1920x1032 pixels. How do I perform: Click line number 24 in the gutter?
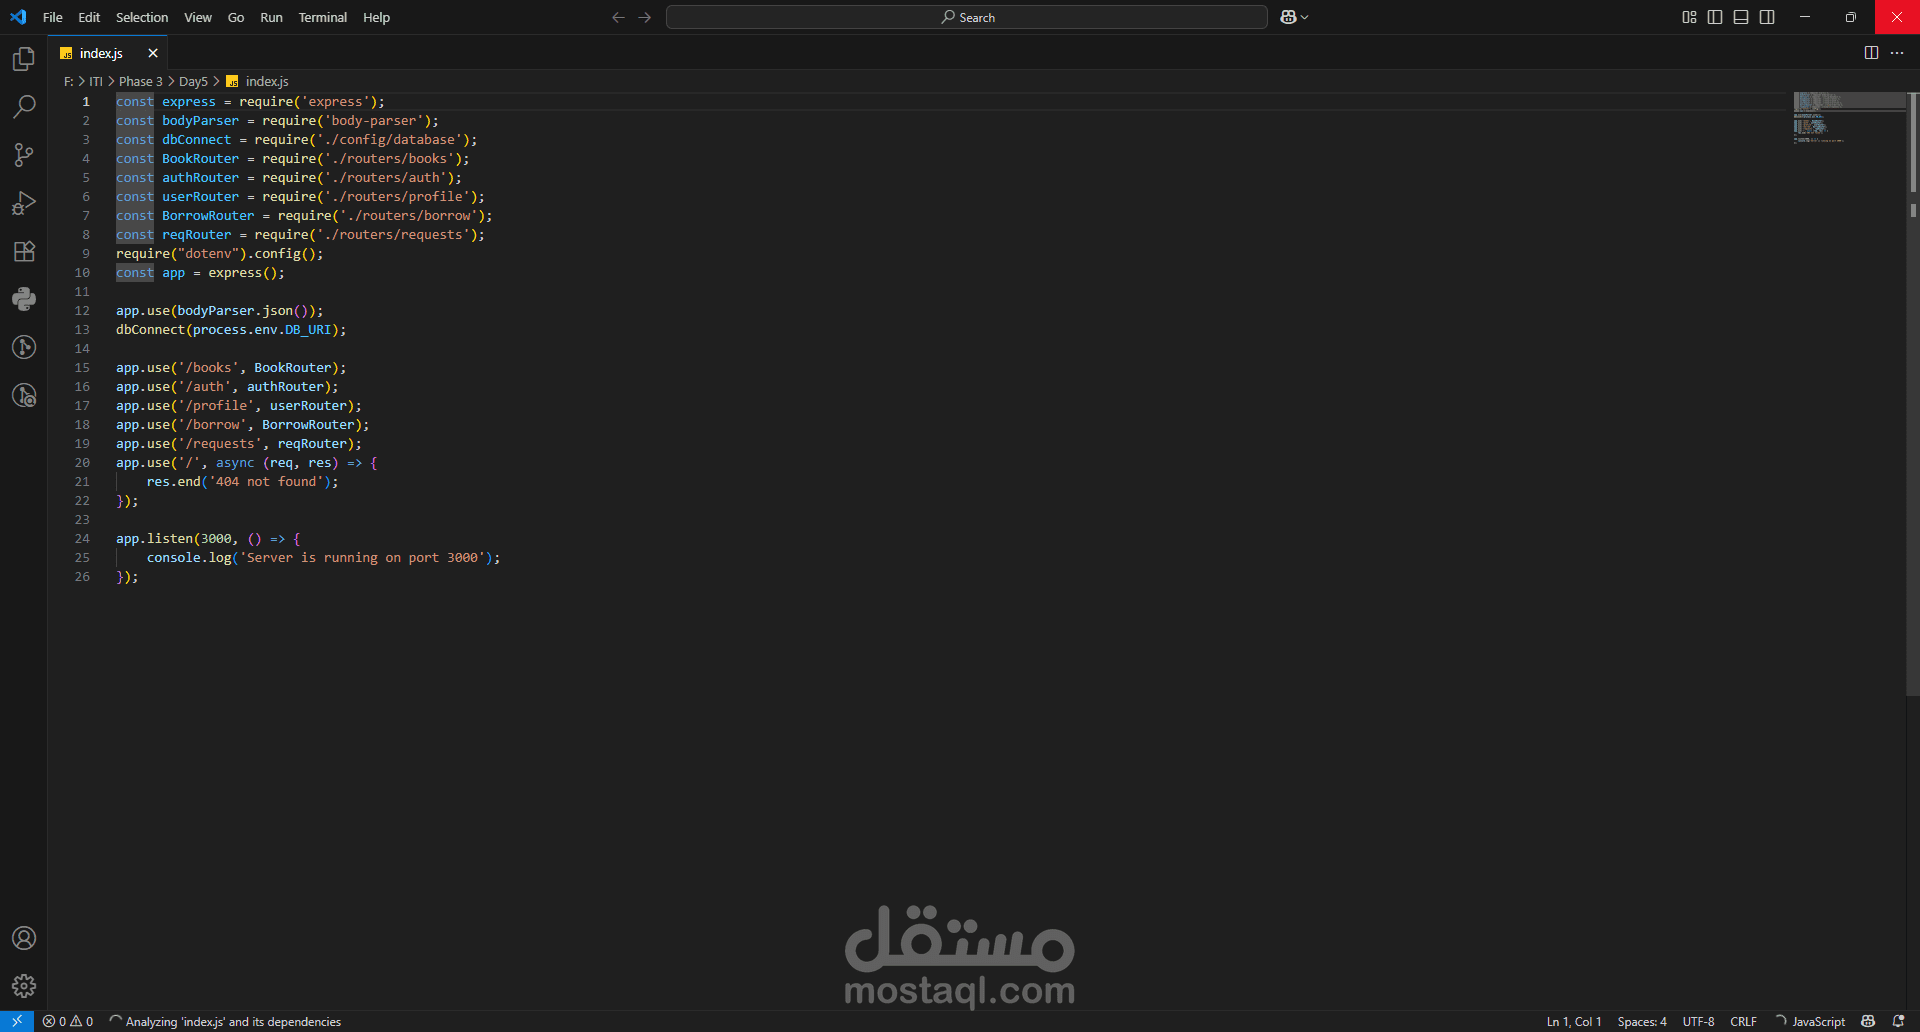(82, 538)
